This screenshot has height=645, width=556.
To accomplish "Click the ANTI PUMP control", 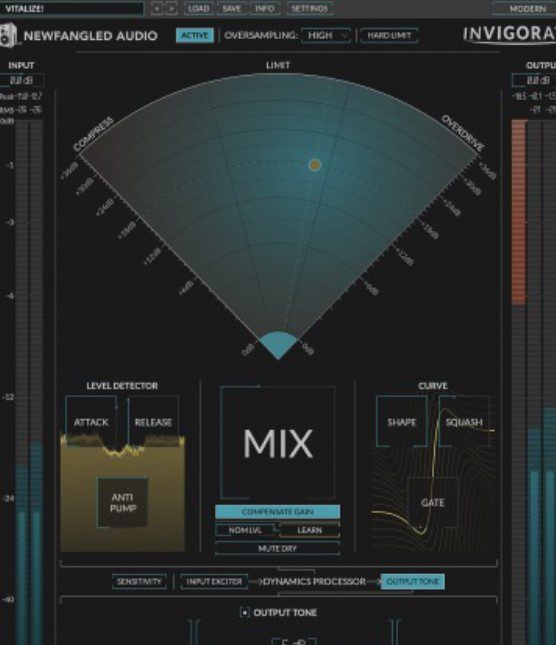I will (123, 502).
